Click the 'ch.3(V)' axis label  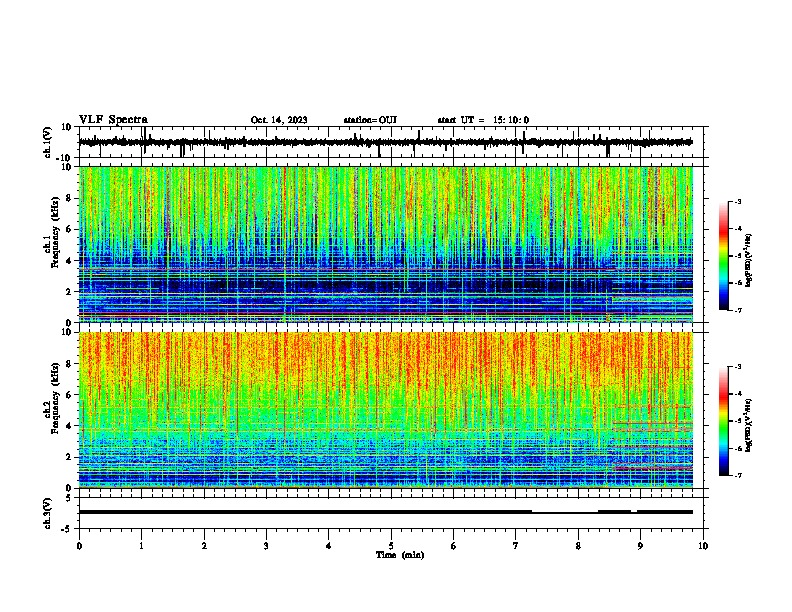coord(48,513)
